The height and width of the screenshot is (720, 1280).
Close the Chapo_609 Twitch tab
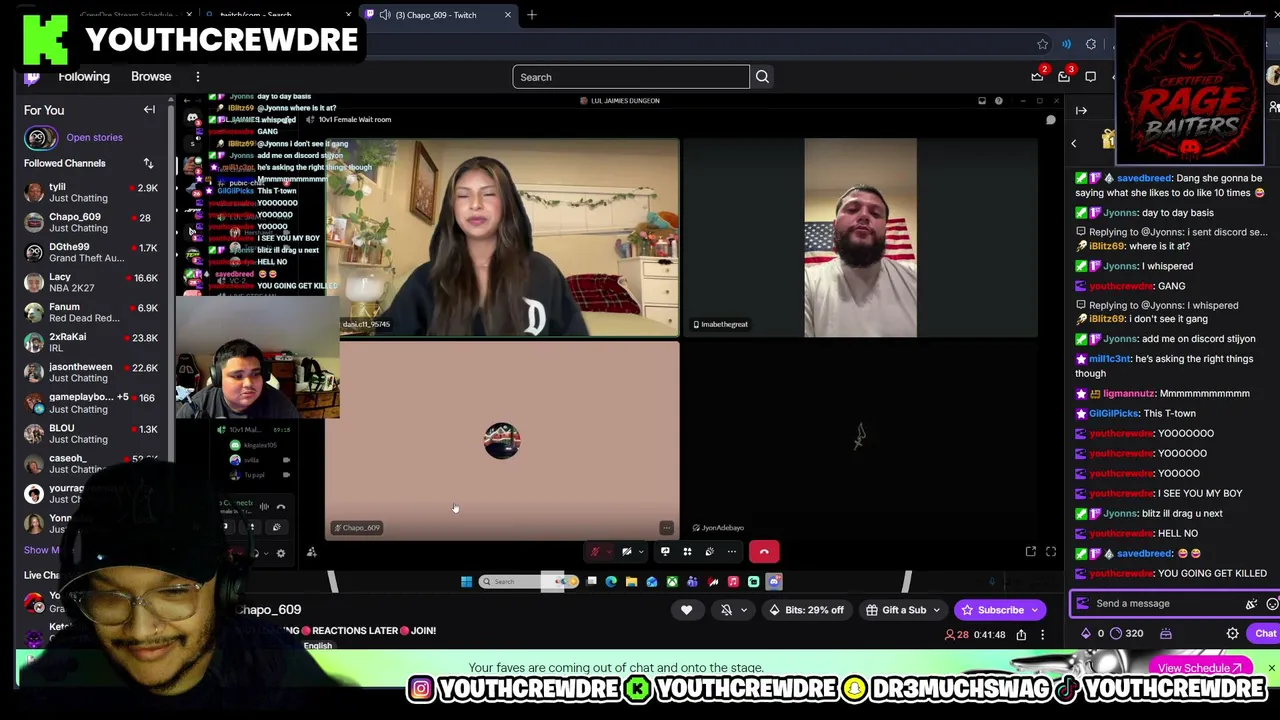click(507, 15)
